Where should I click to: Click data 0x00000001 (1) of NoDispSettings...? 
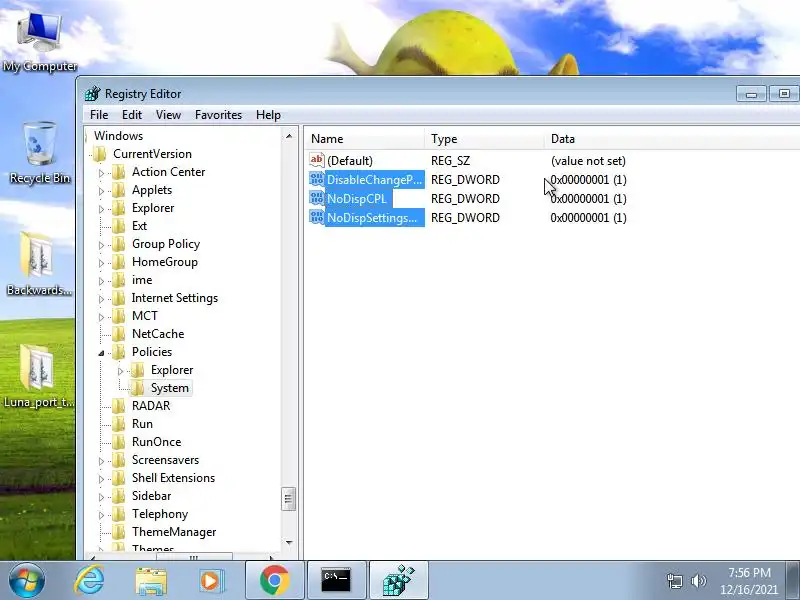point(588,218)
